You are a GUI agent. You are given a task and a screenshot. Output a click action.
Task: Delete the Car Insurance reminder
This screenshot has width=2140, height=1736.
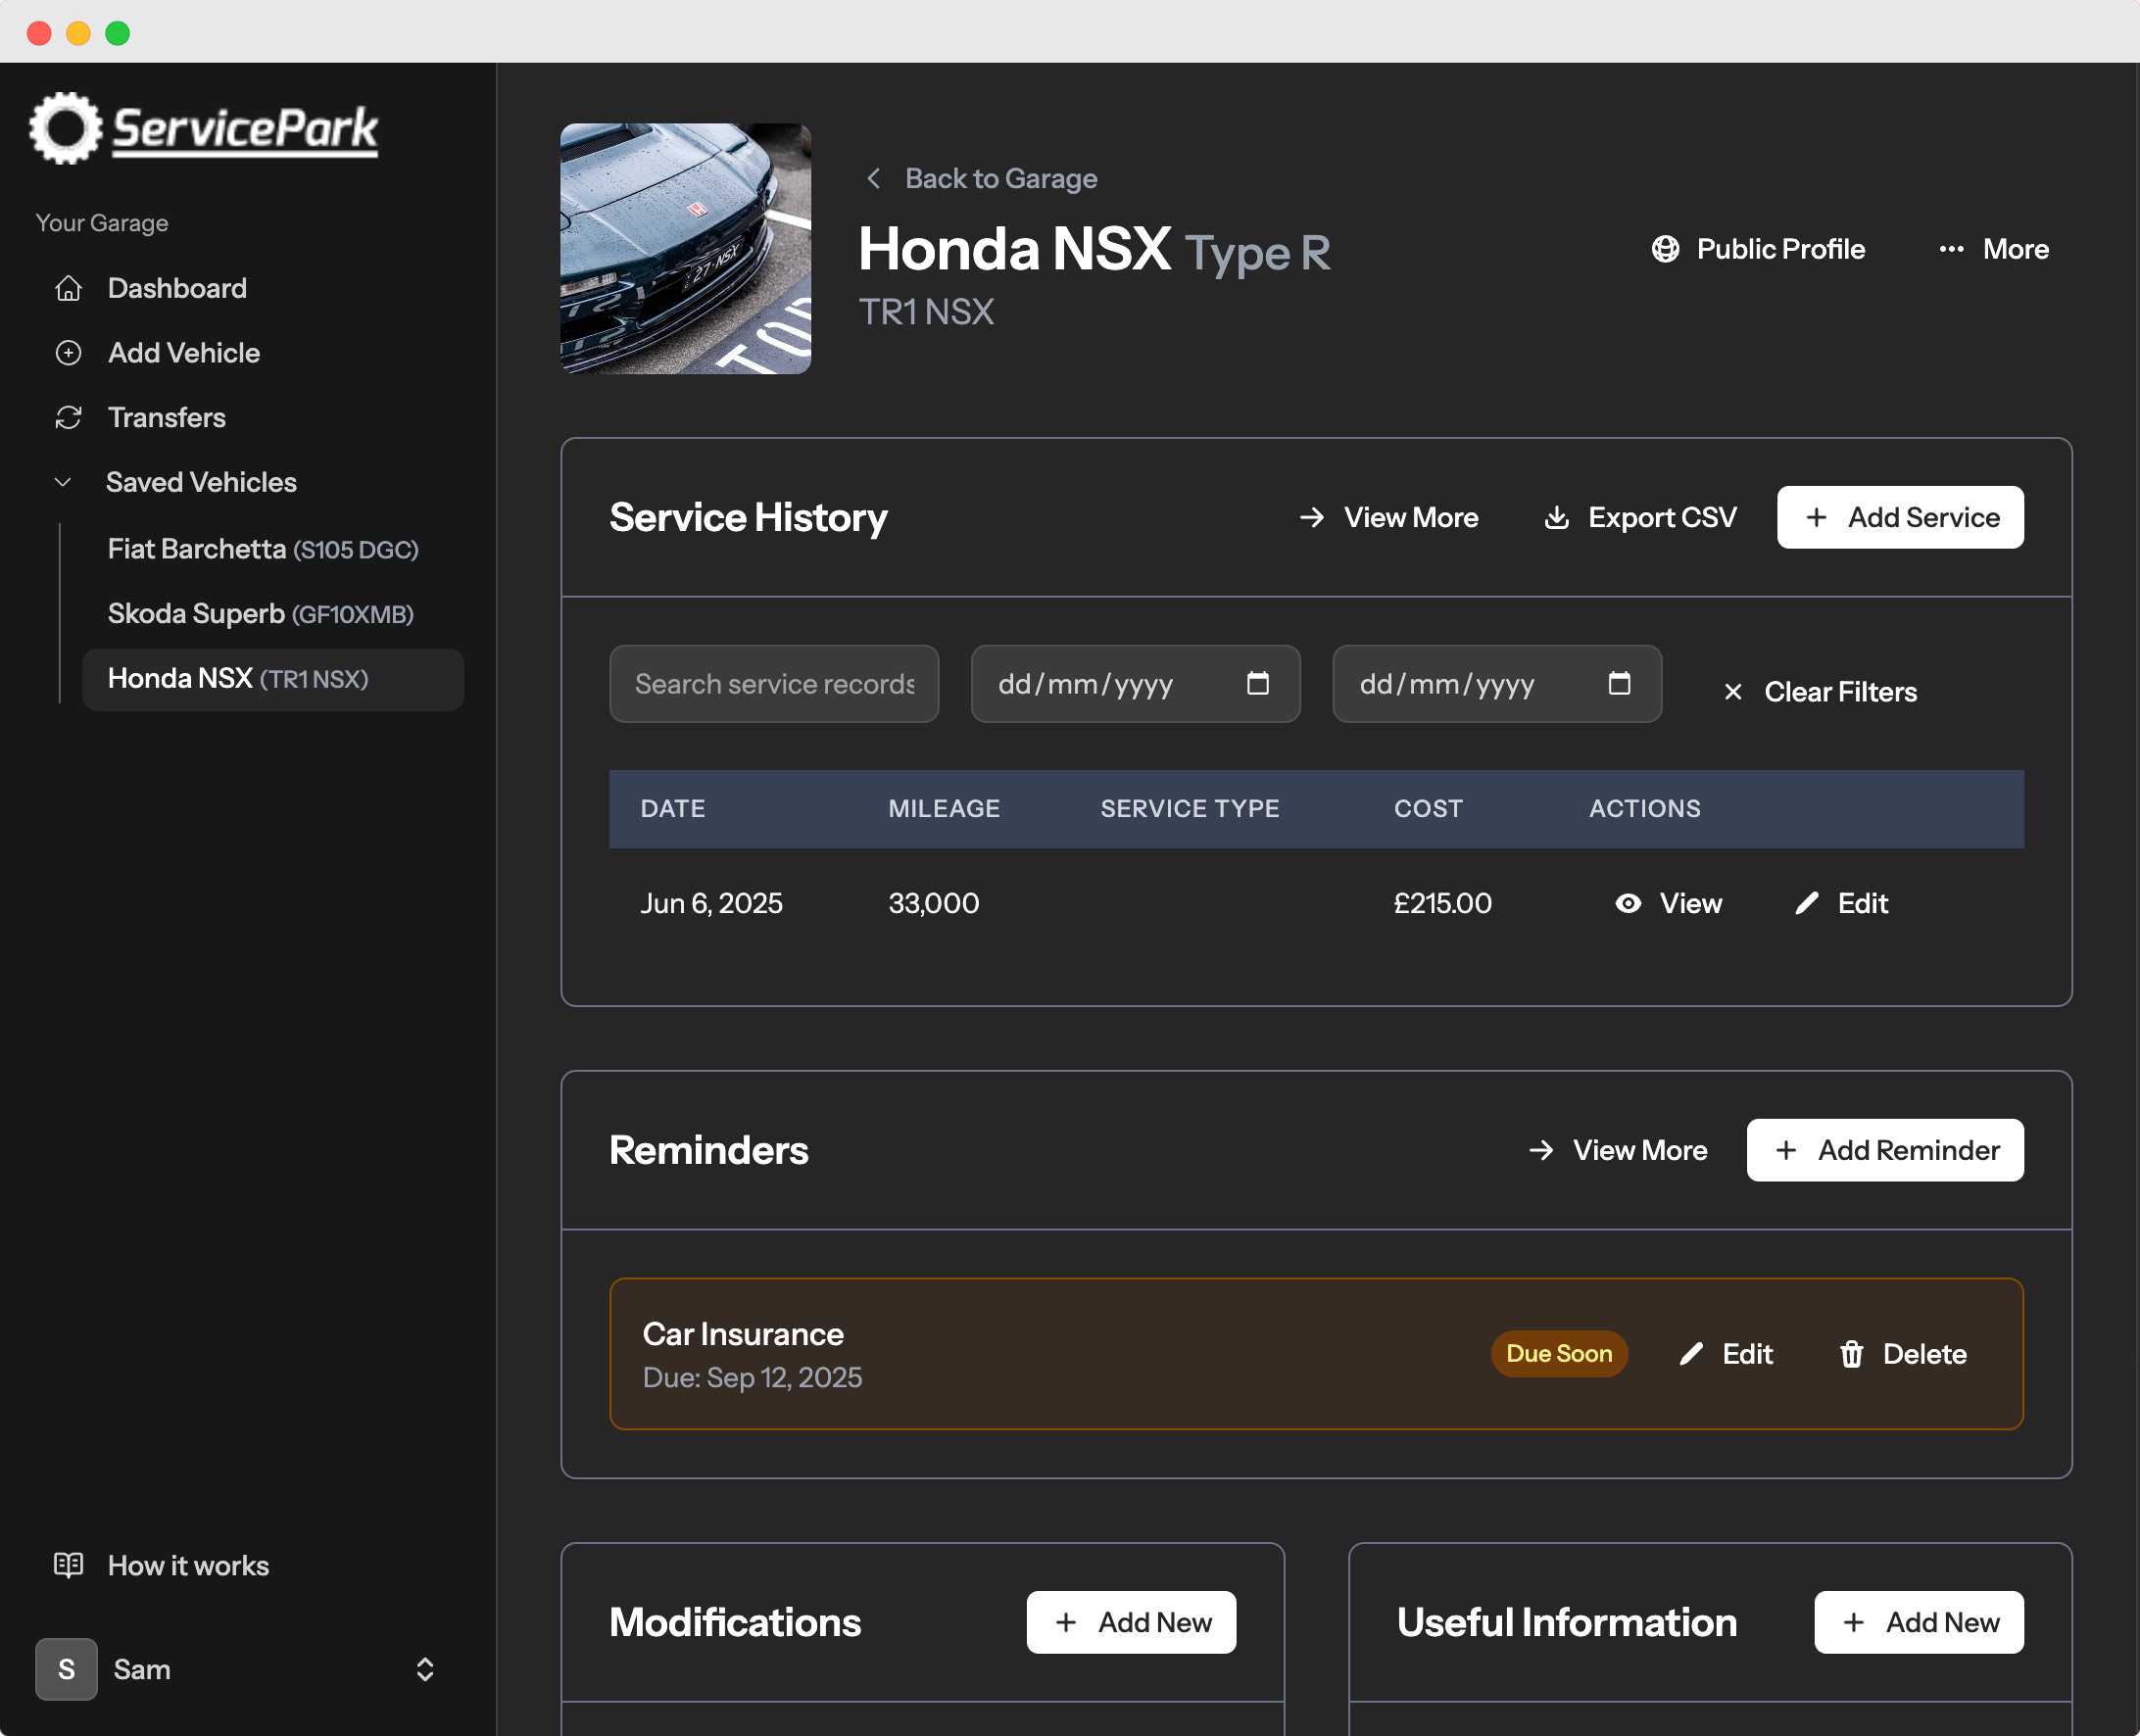tap(1903, 1354)
